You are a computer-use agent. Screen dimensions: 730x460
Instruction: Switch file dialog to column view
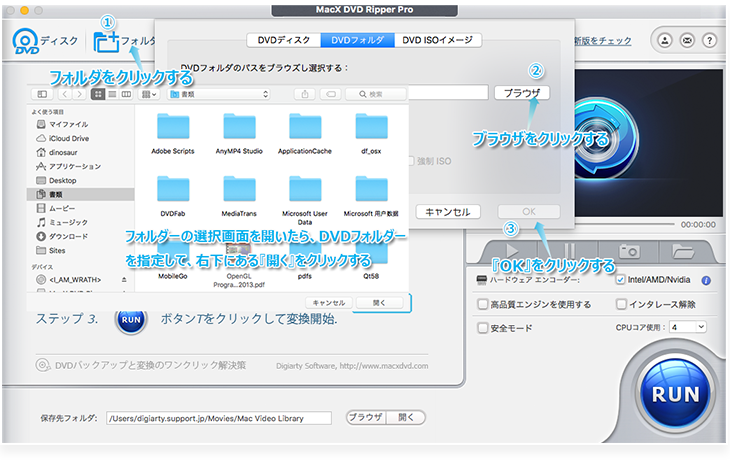126,94
